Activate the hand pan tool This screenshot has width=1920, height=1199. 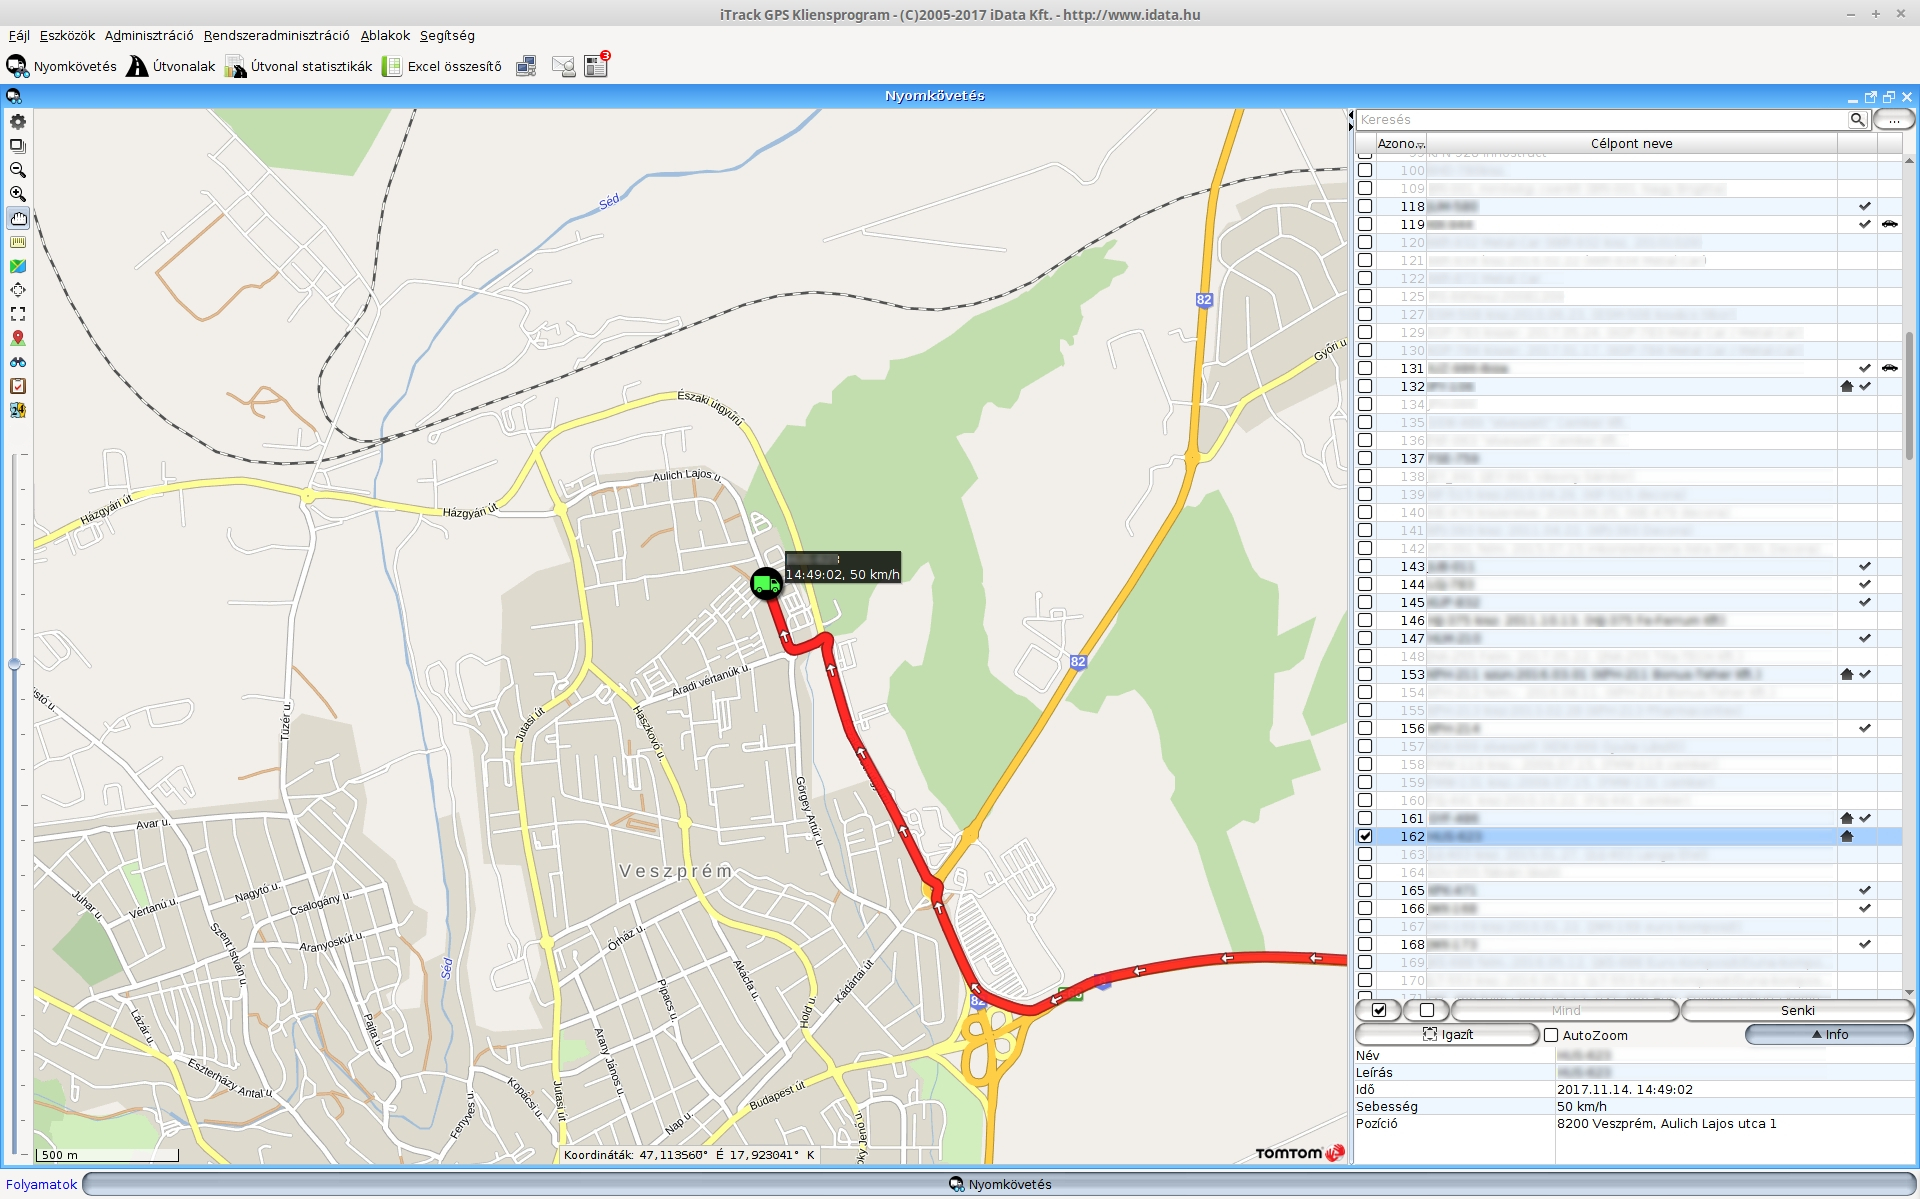tap(18, 218)
